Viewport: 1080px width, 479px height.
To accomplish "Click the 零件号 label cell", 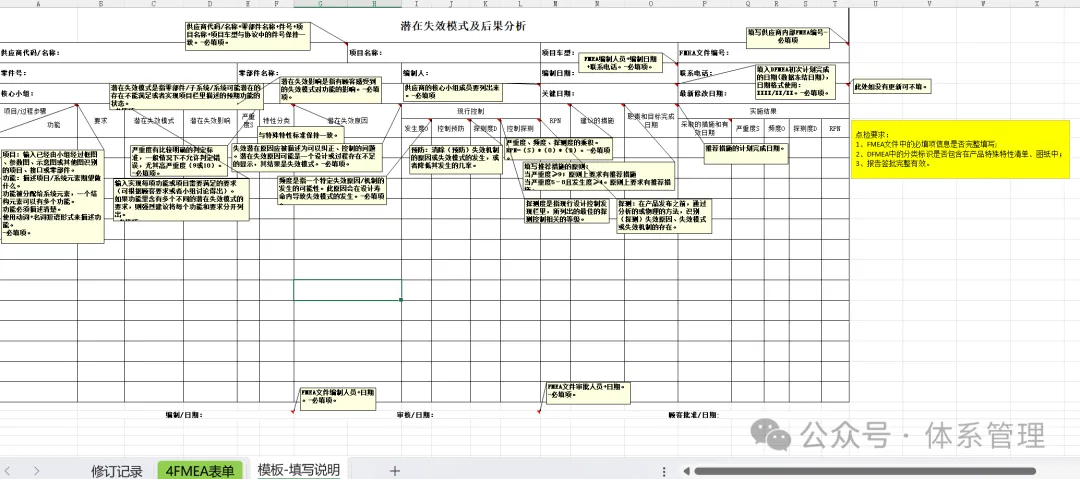I will tap(14, 72).
